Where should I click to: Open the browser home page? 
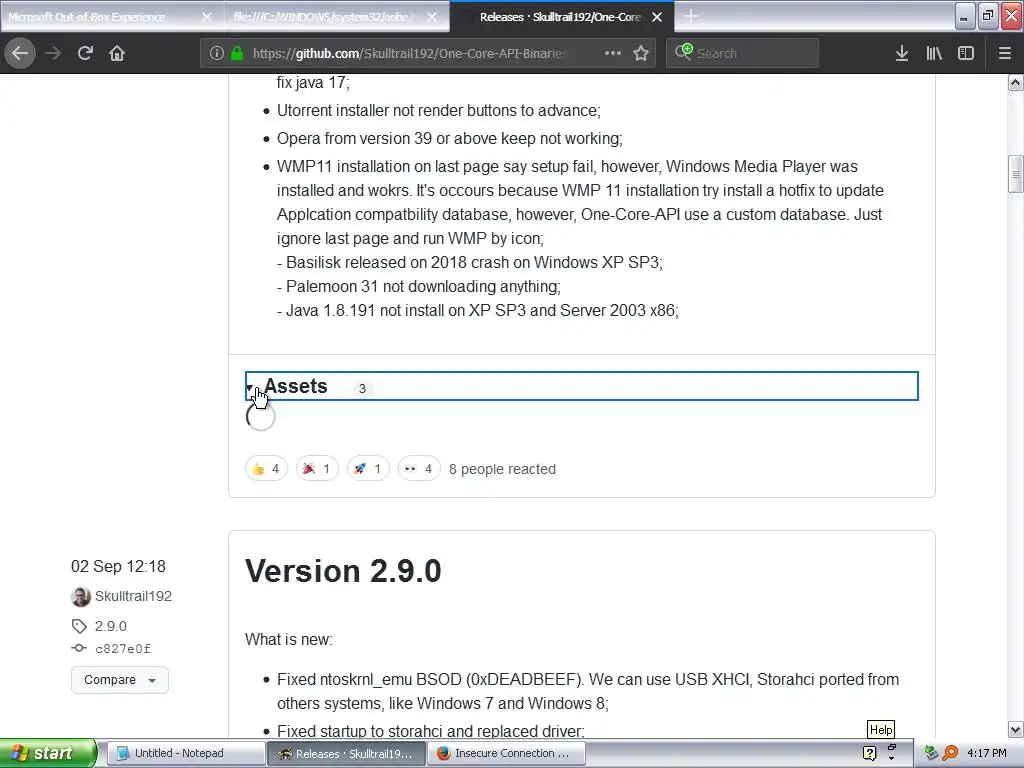click(117, 53)
